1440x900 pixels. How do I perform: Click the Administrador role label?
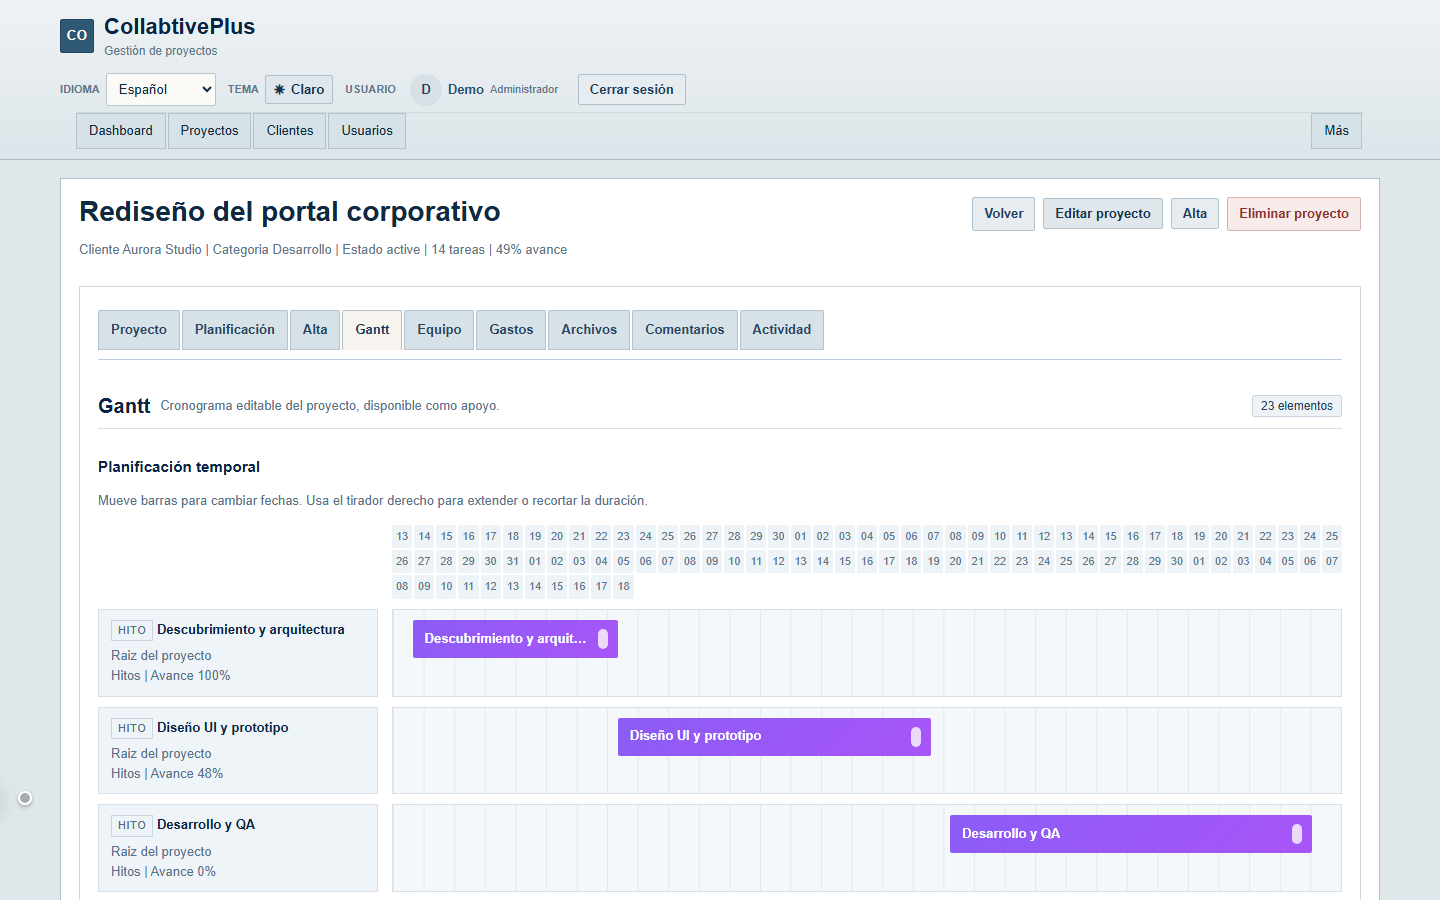(524, 90)
